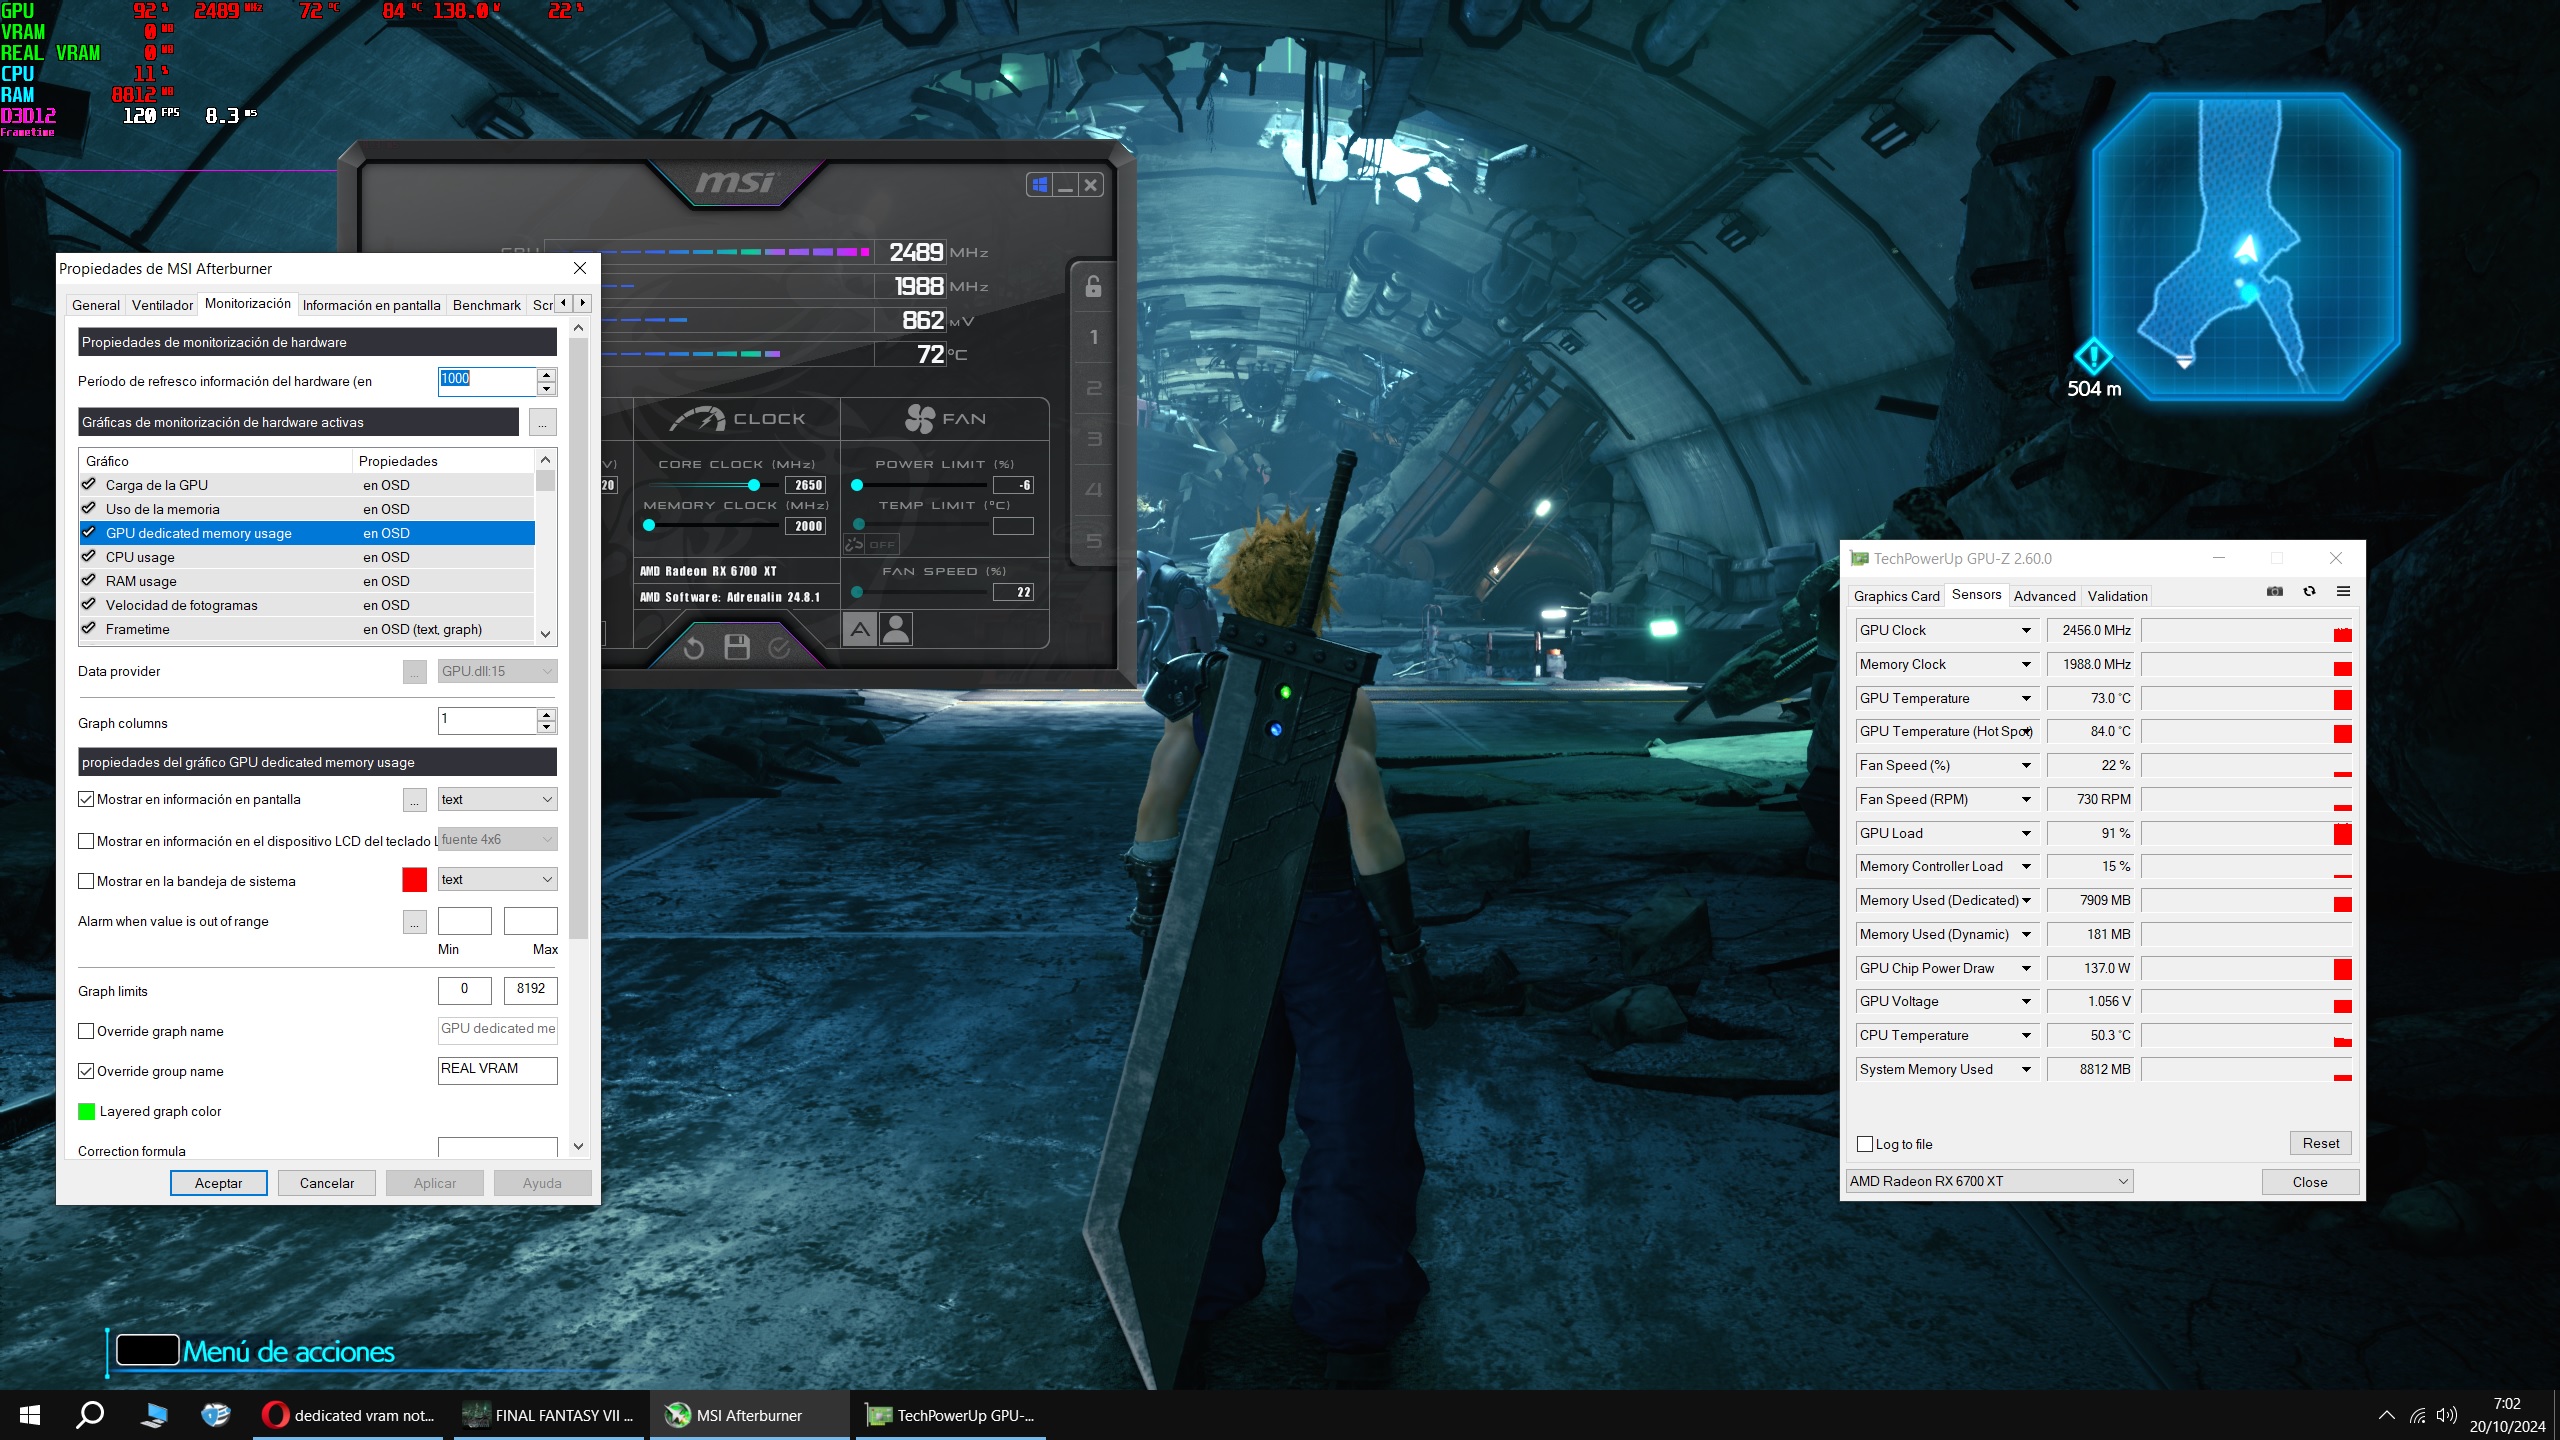The image size is (2560, 1440).
Task: Open the GPU-Z Graphics Card tab
Action: point(1896,596)
